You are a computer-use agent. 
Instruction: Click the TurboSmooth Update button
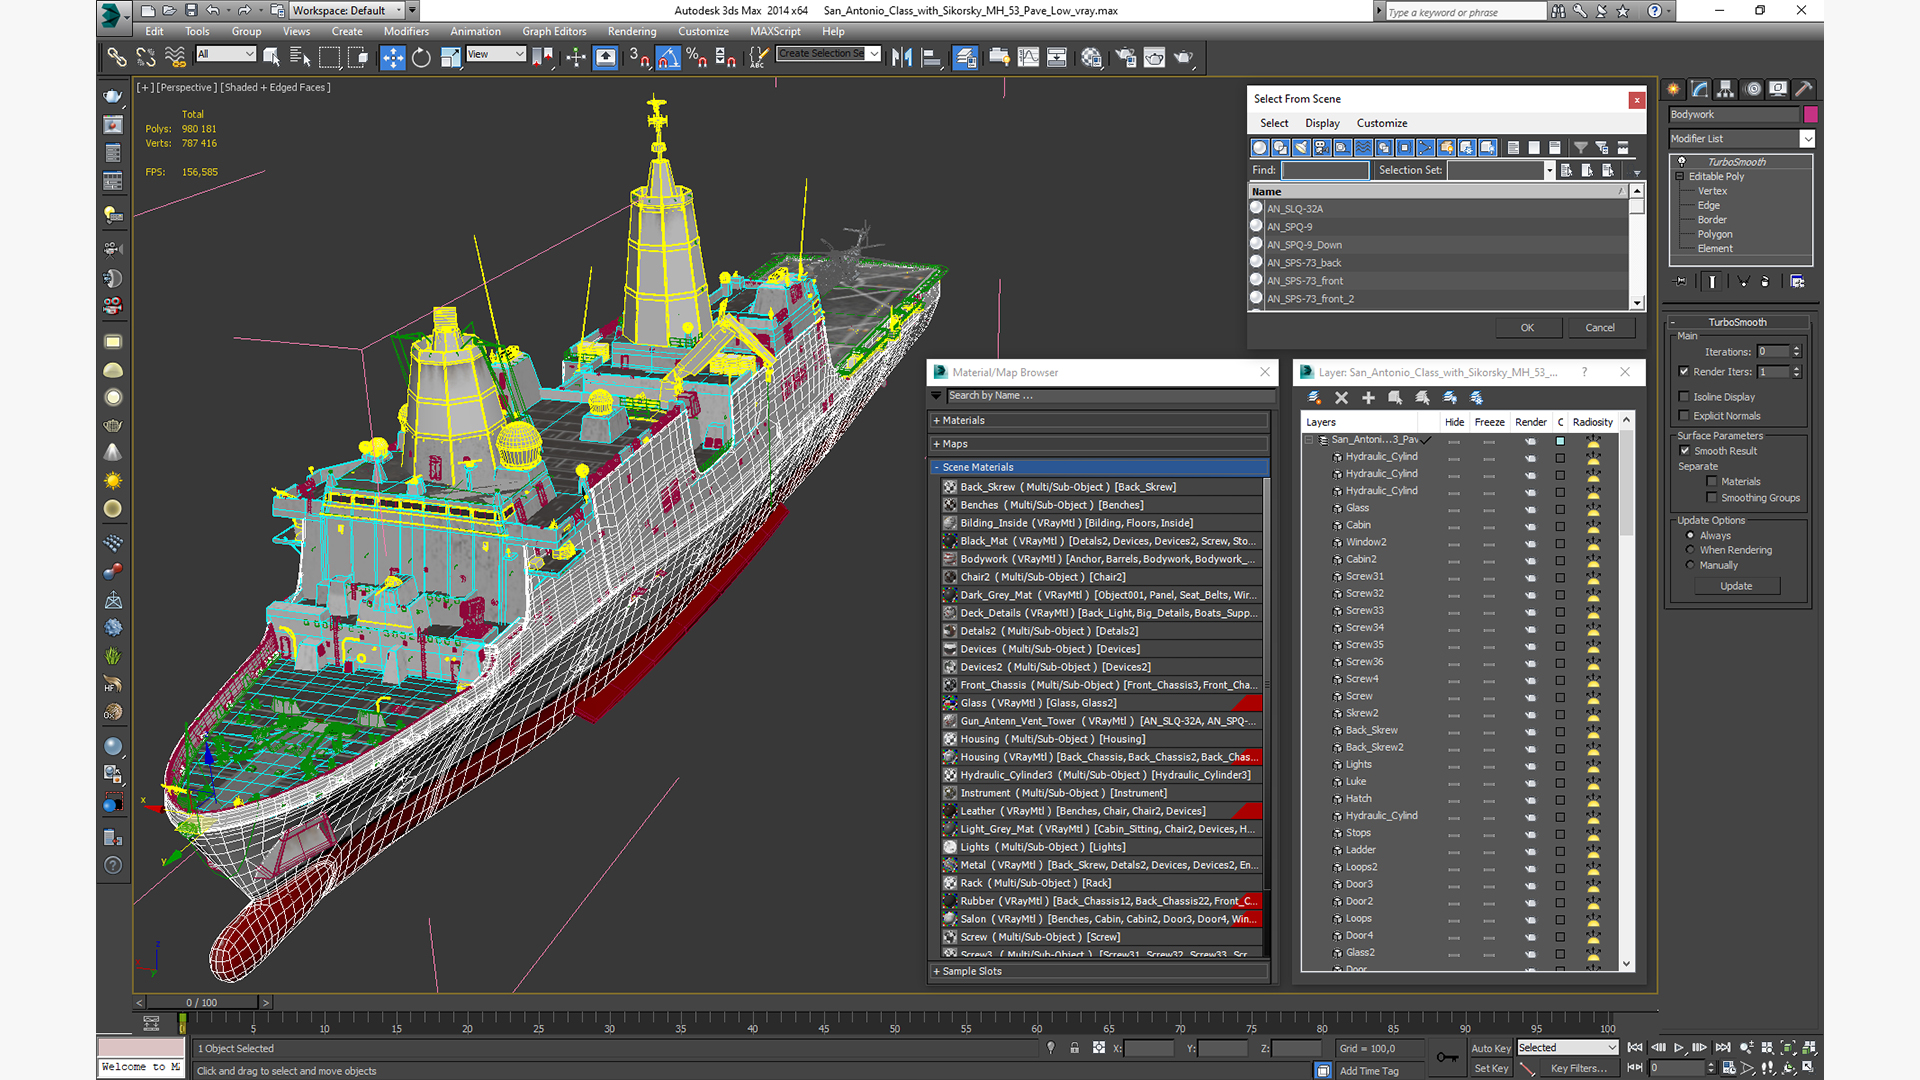coord(1736,586)
